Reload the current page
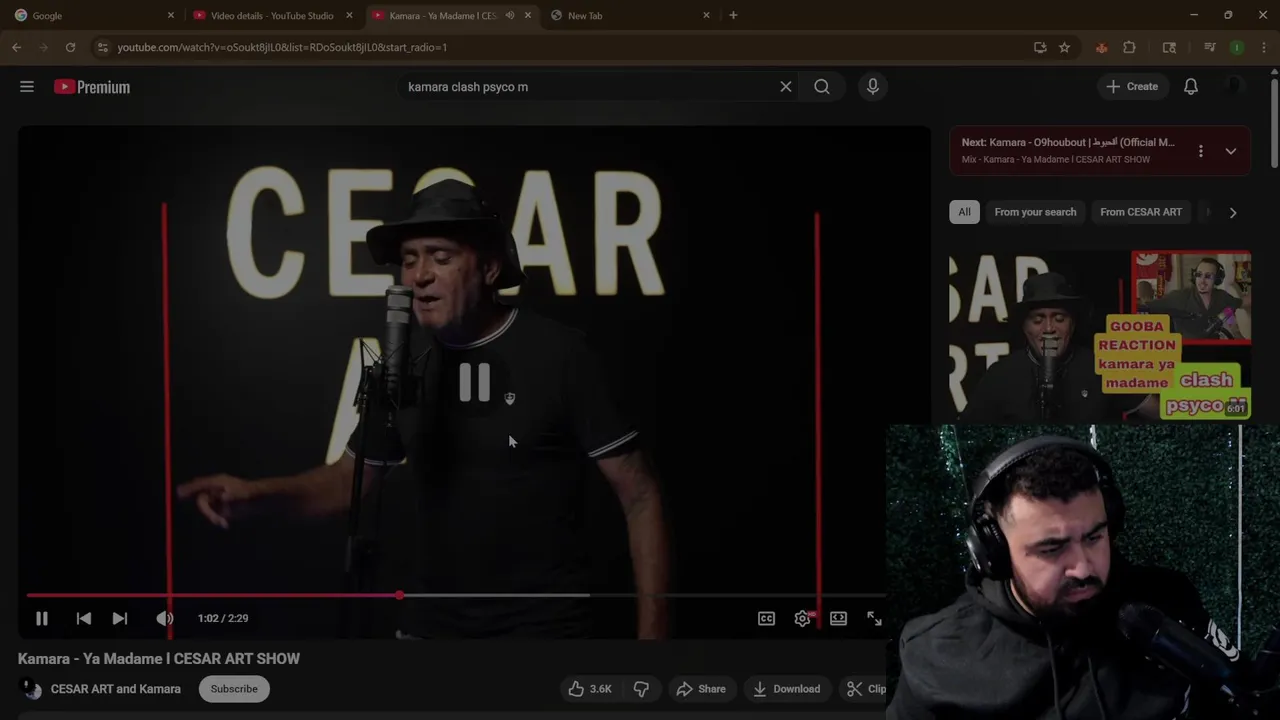Viewport: 1280px width, 720px height. (70, 47)
